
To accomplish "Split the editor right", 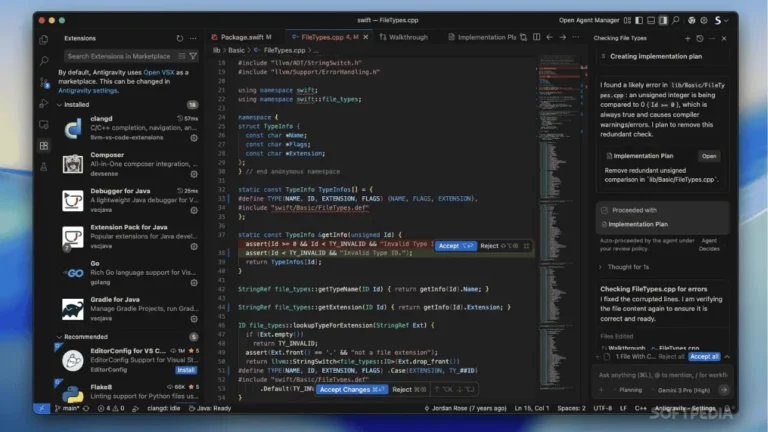I will click(537, 37).
